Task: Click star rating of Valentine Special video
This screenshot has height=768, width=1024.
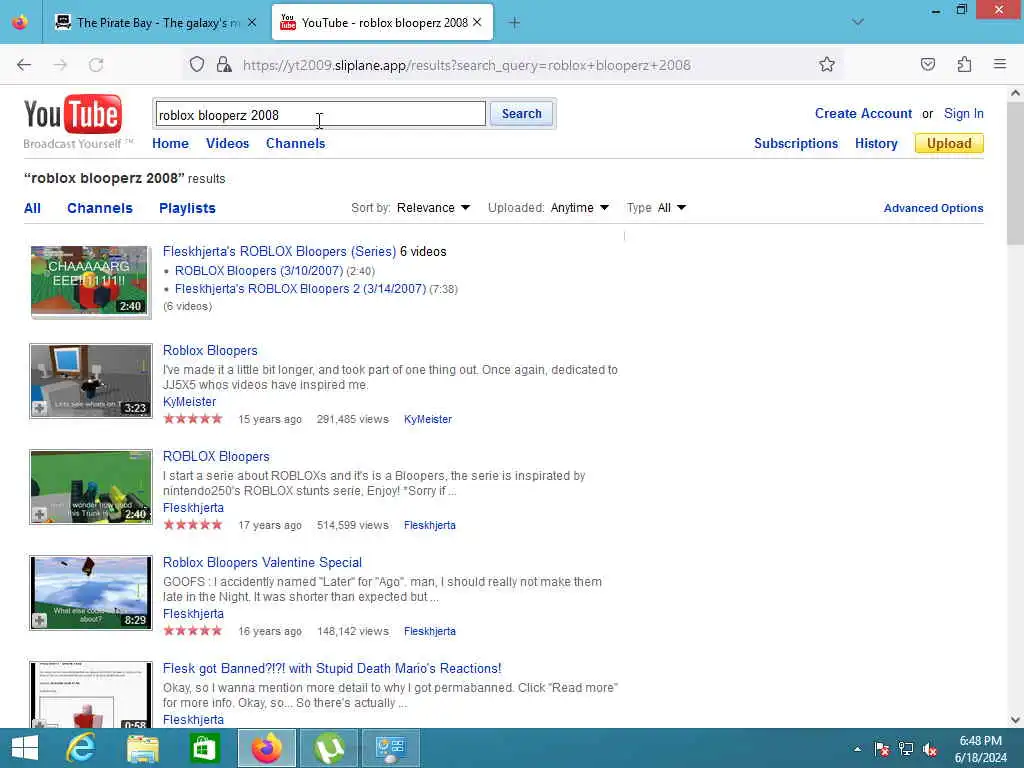Action: coord(193,631)
